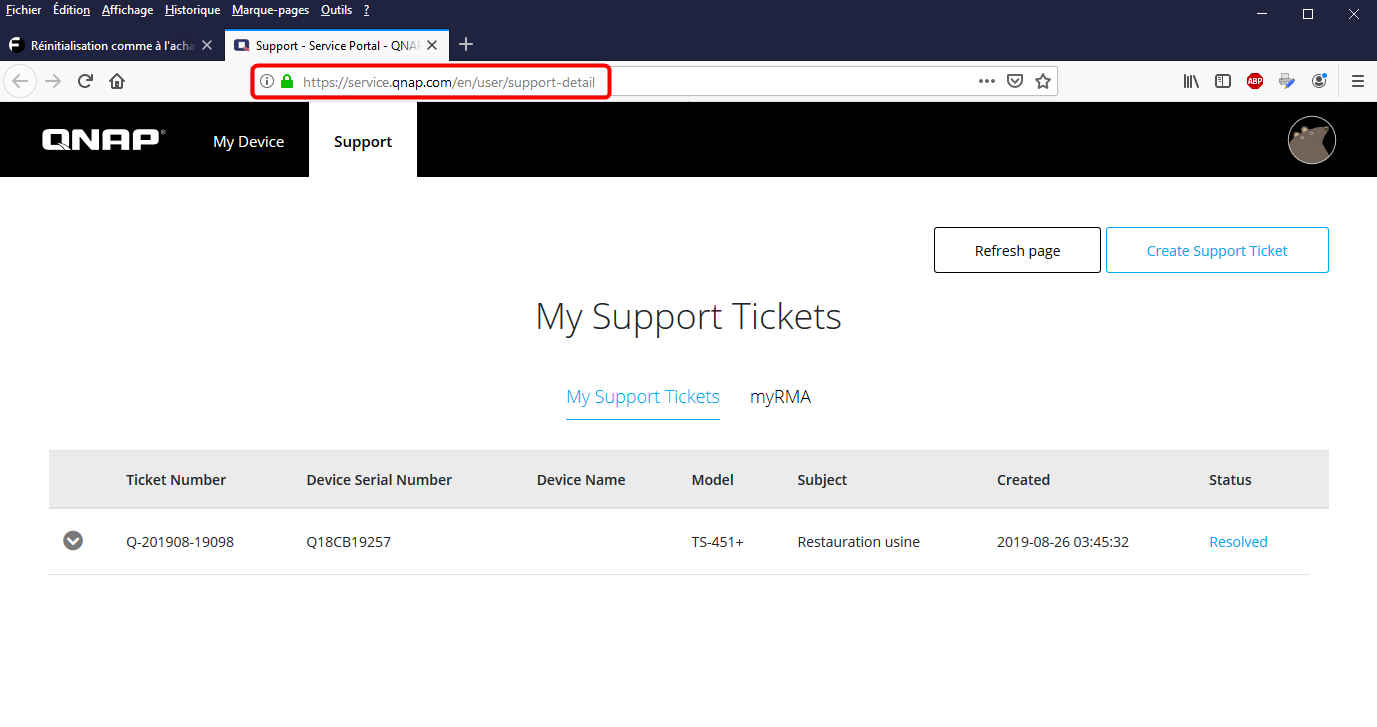Click the Device Serial Number column header
Viewport: 1377px width, 727px height.
379,480
